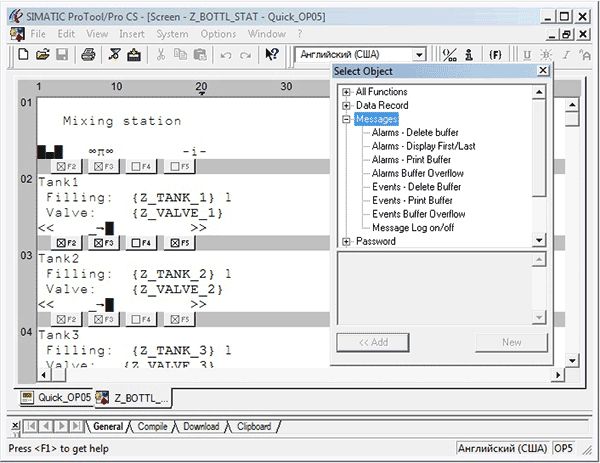Expand the Password tree node
This screenshot has width=600, height=463.
click(346, 242)
